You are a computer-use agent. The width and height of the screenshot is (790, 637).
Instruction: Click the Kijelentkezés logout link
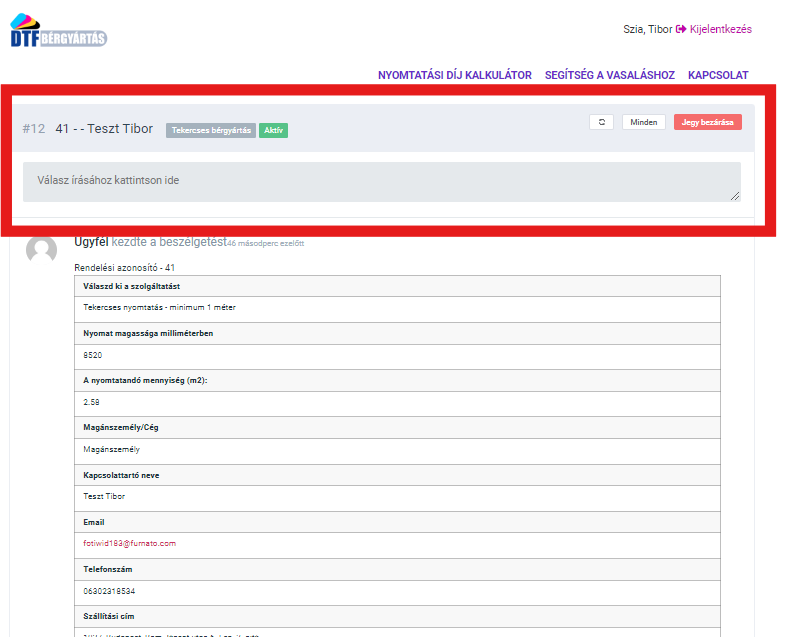point(720,29)
